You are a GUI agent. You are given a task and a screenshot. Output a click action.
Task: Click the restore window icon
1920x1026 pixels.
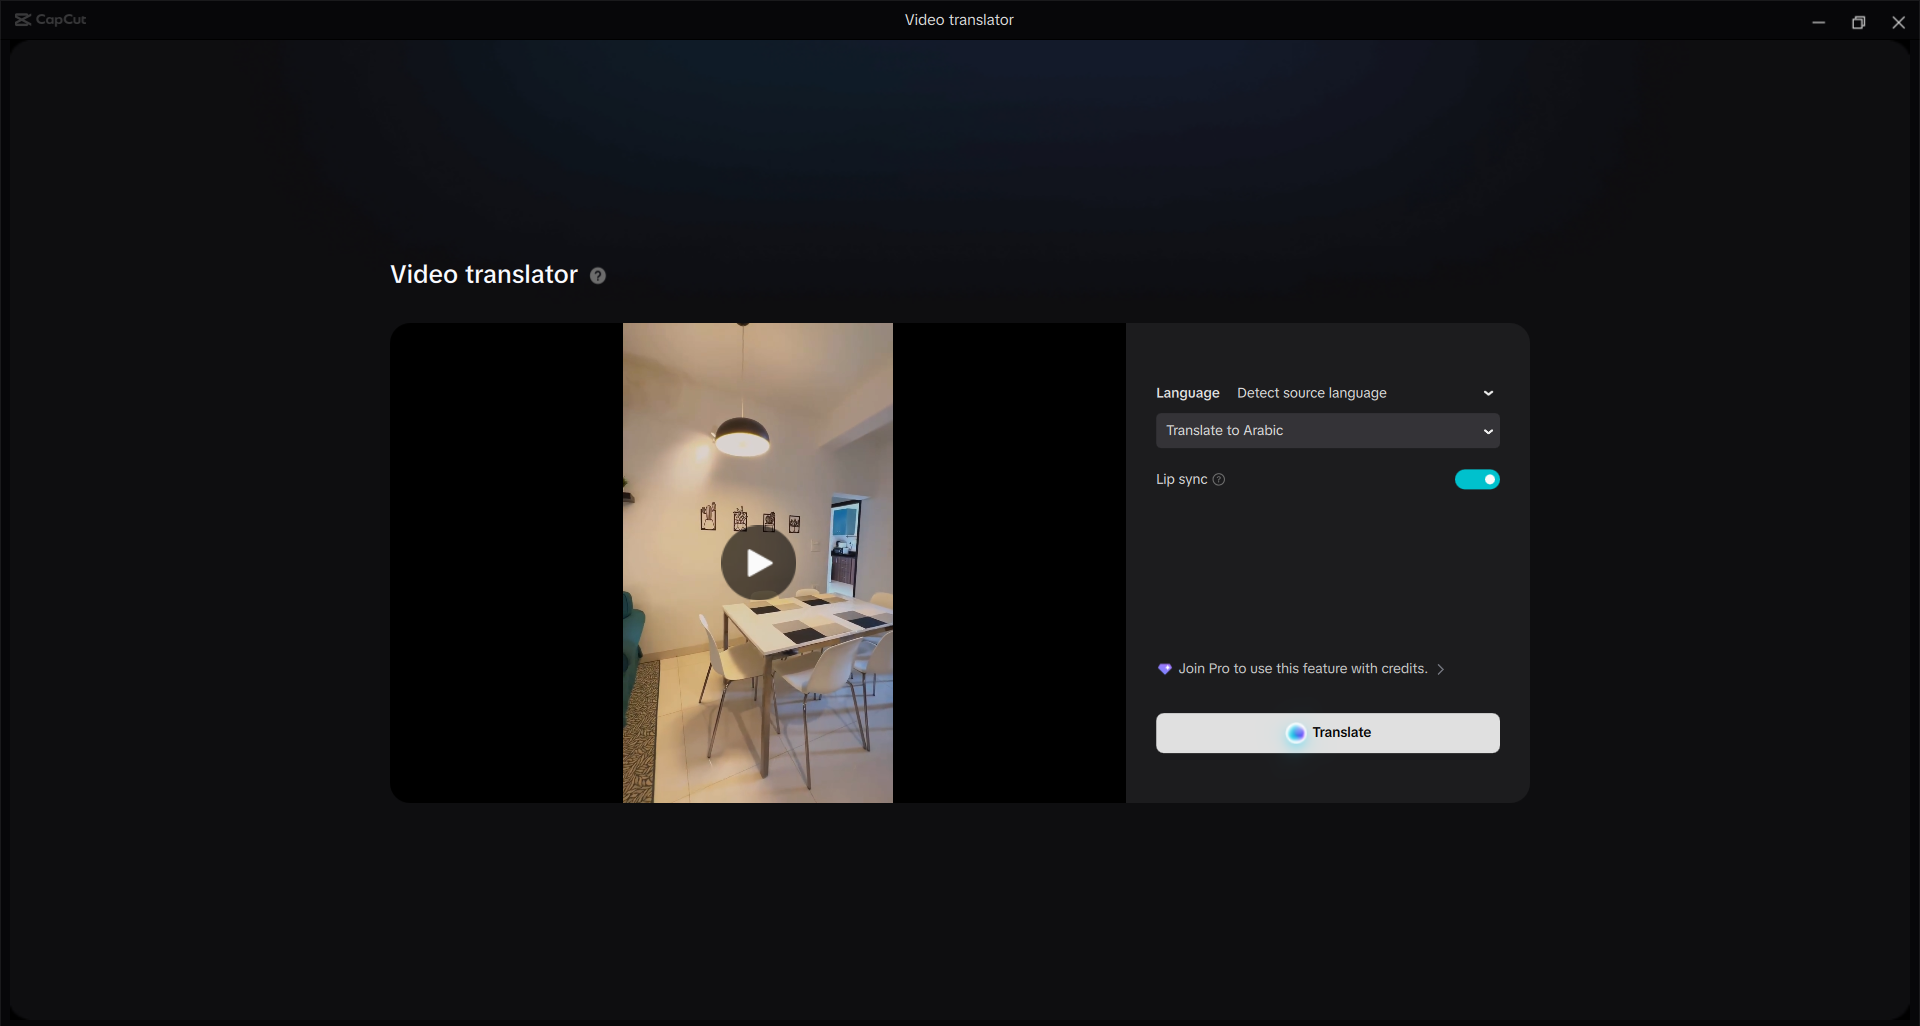tap(1859, 21)
